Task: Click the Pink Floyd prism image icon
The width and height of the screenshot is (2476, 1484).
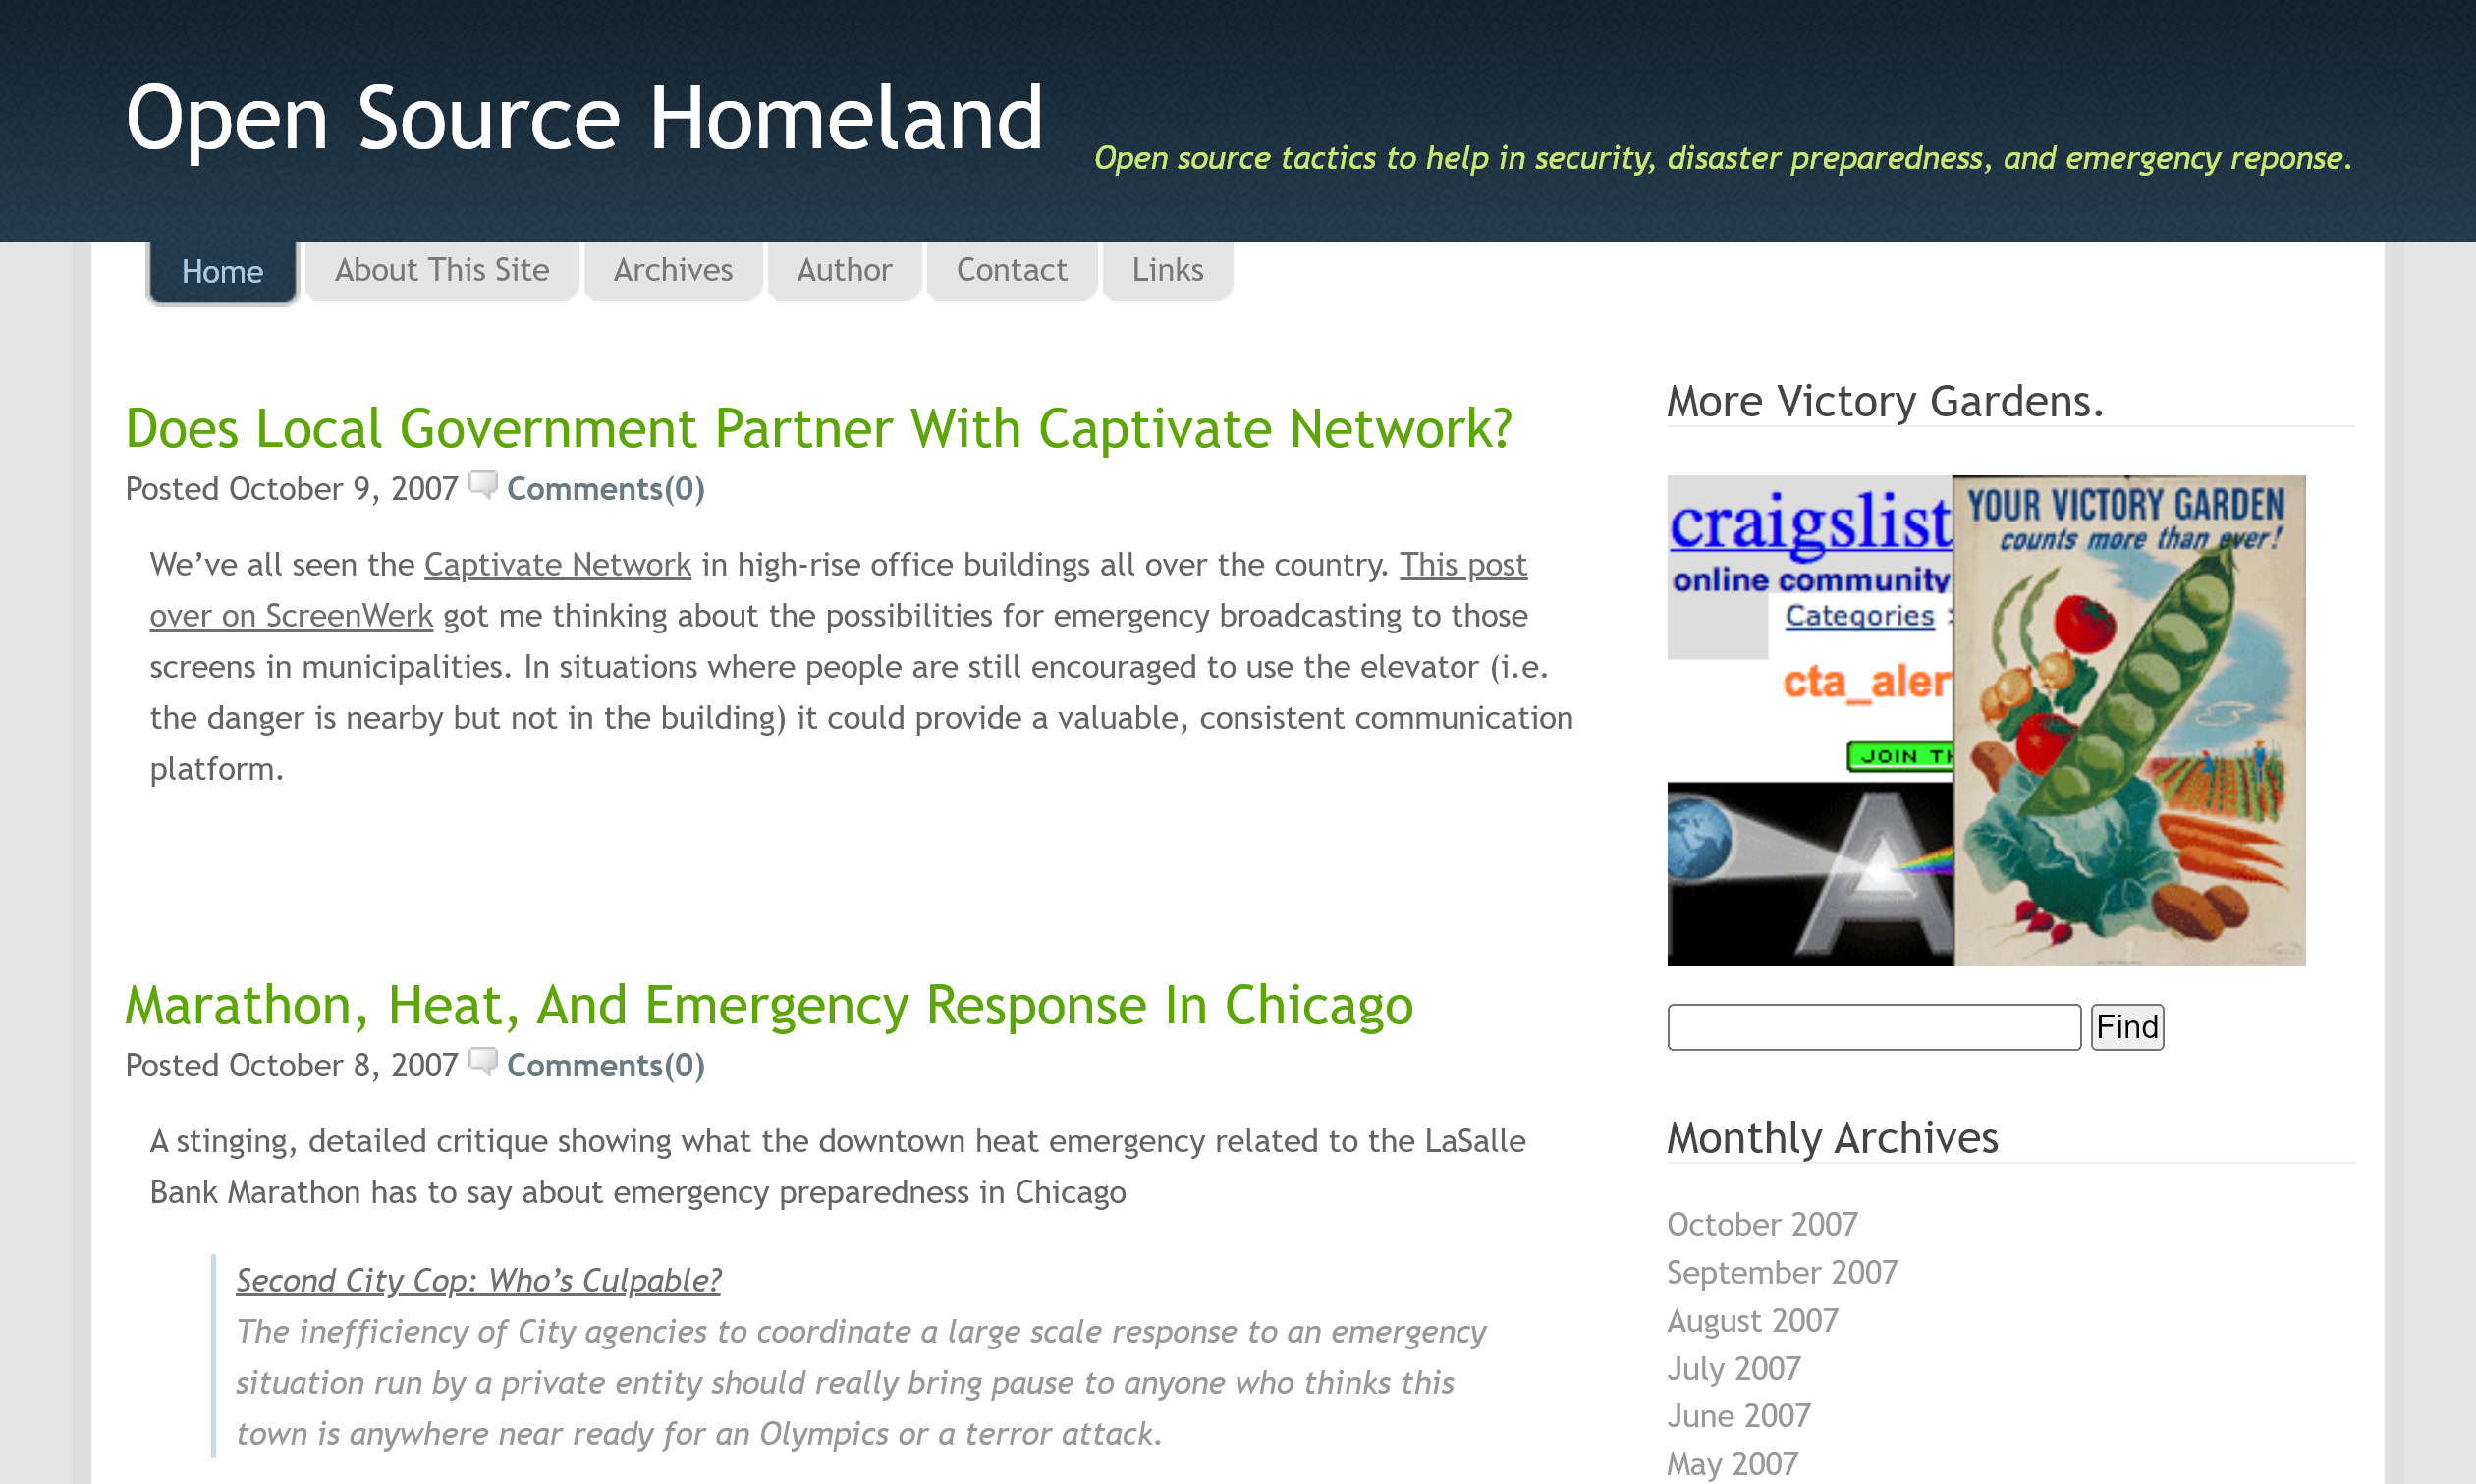Action: (1807, 873)
